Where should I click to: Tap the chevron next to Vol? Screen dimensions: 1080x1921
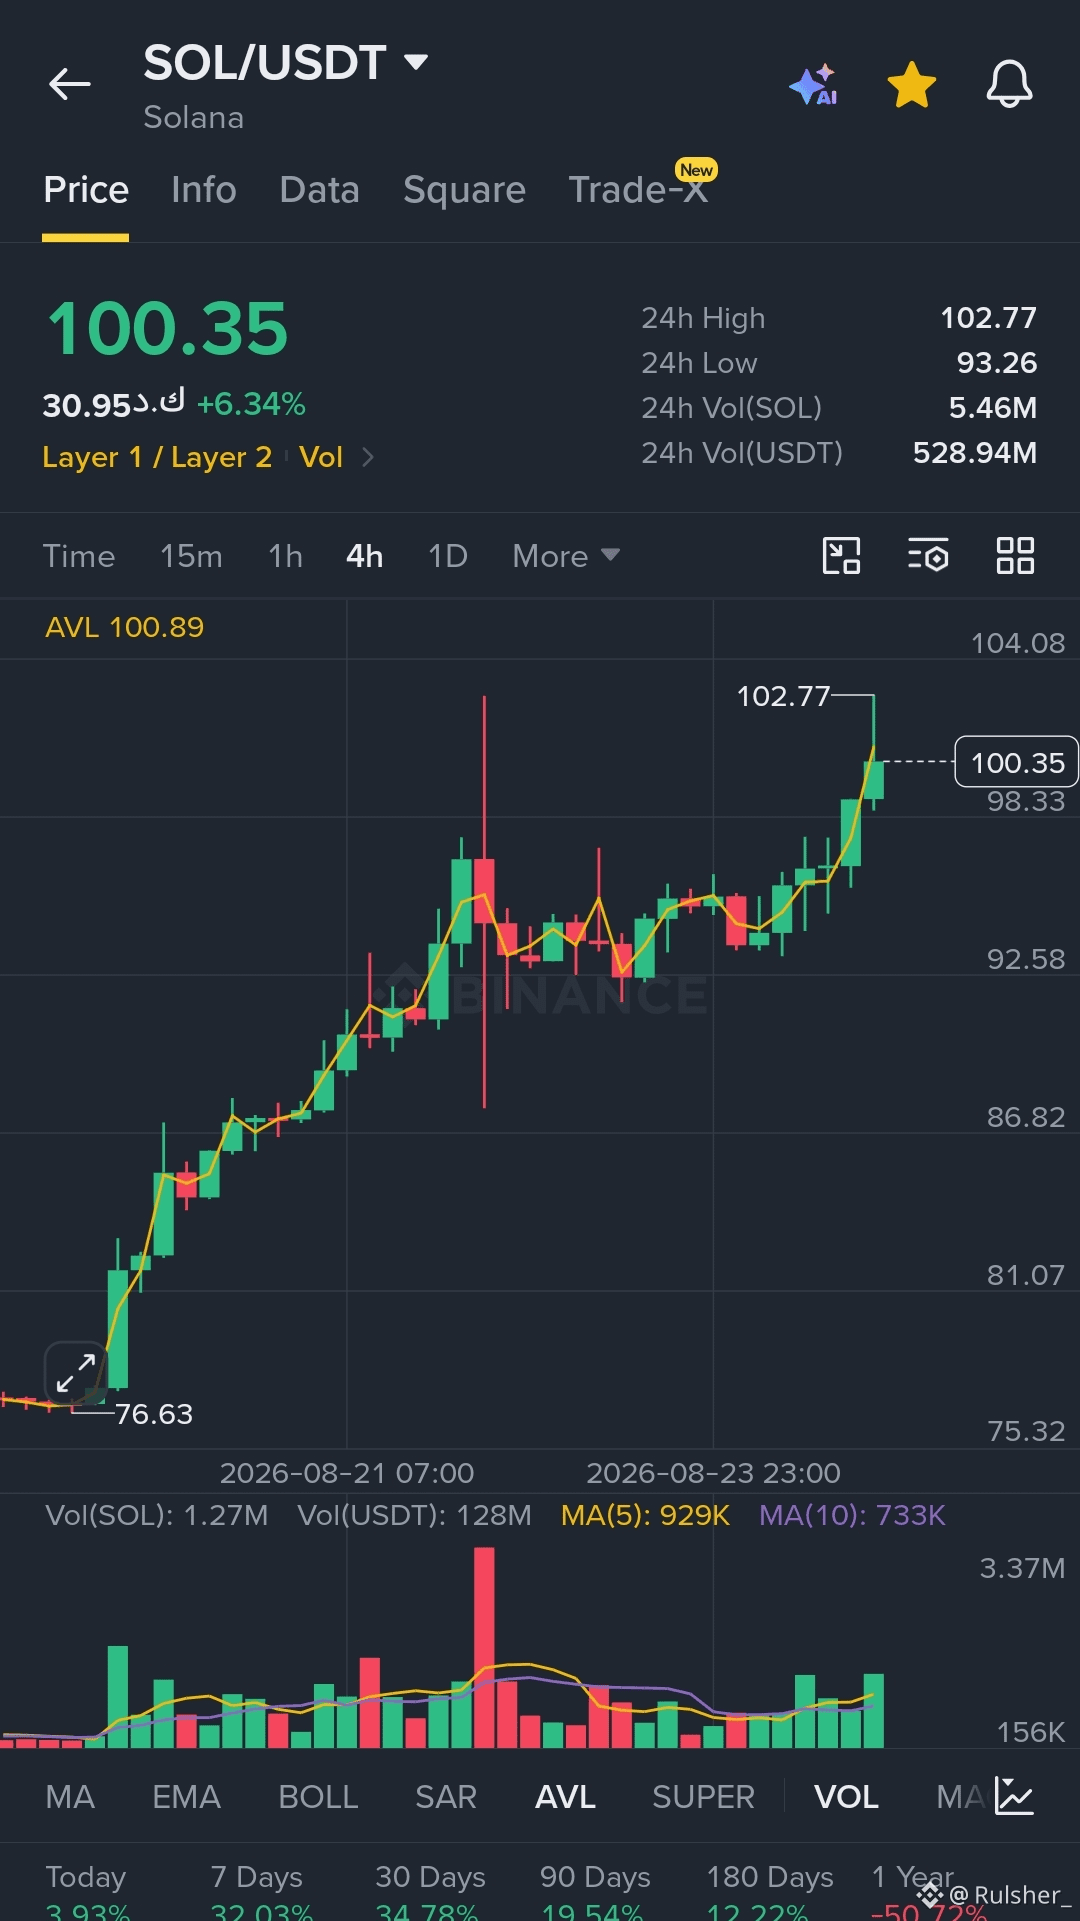coord(368,457)
